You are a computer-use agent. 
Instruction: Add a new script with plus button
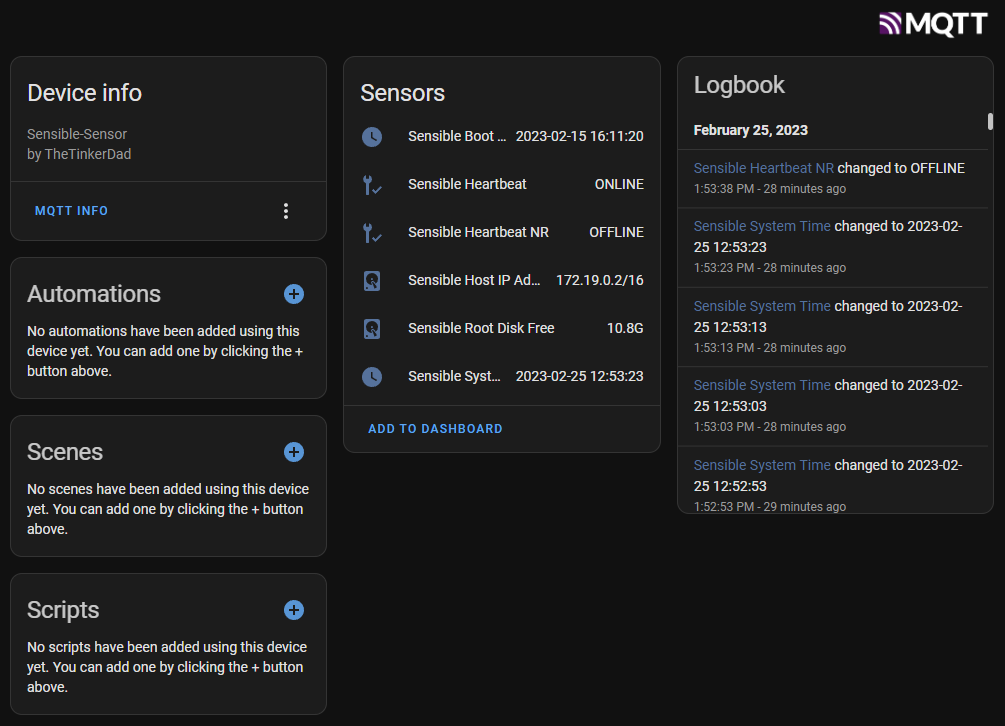point(294,610)
